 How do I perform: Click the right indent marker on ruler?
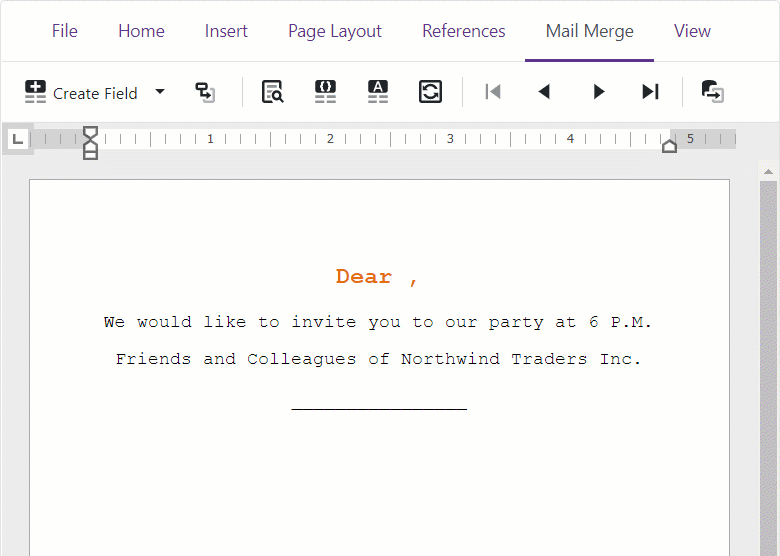(670, 146)
